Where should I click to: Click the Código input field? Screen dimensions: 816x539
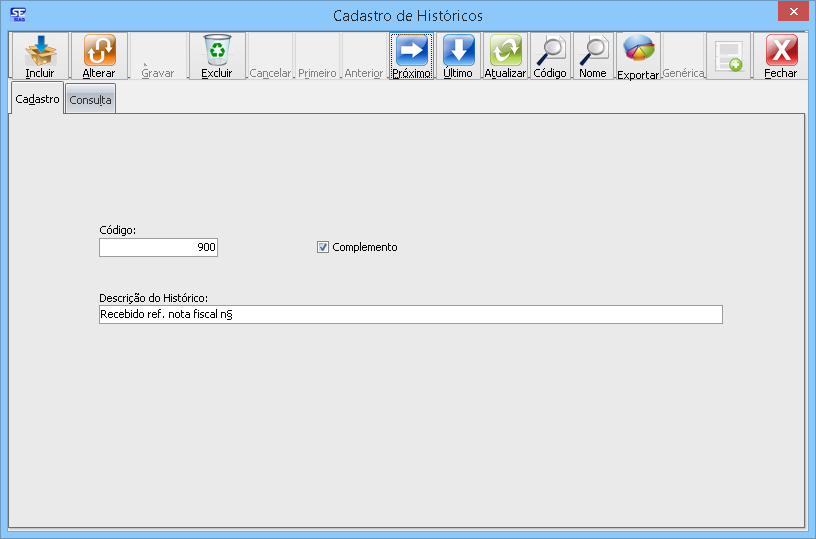point(158,247)
